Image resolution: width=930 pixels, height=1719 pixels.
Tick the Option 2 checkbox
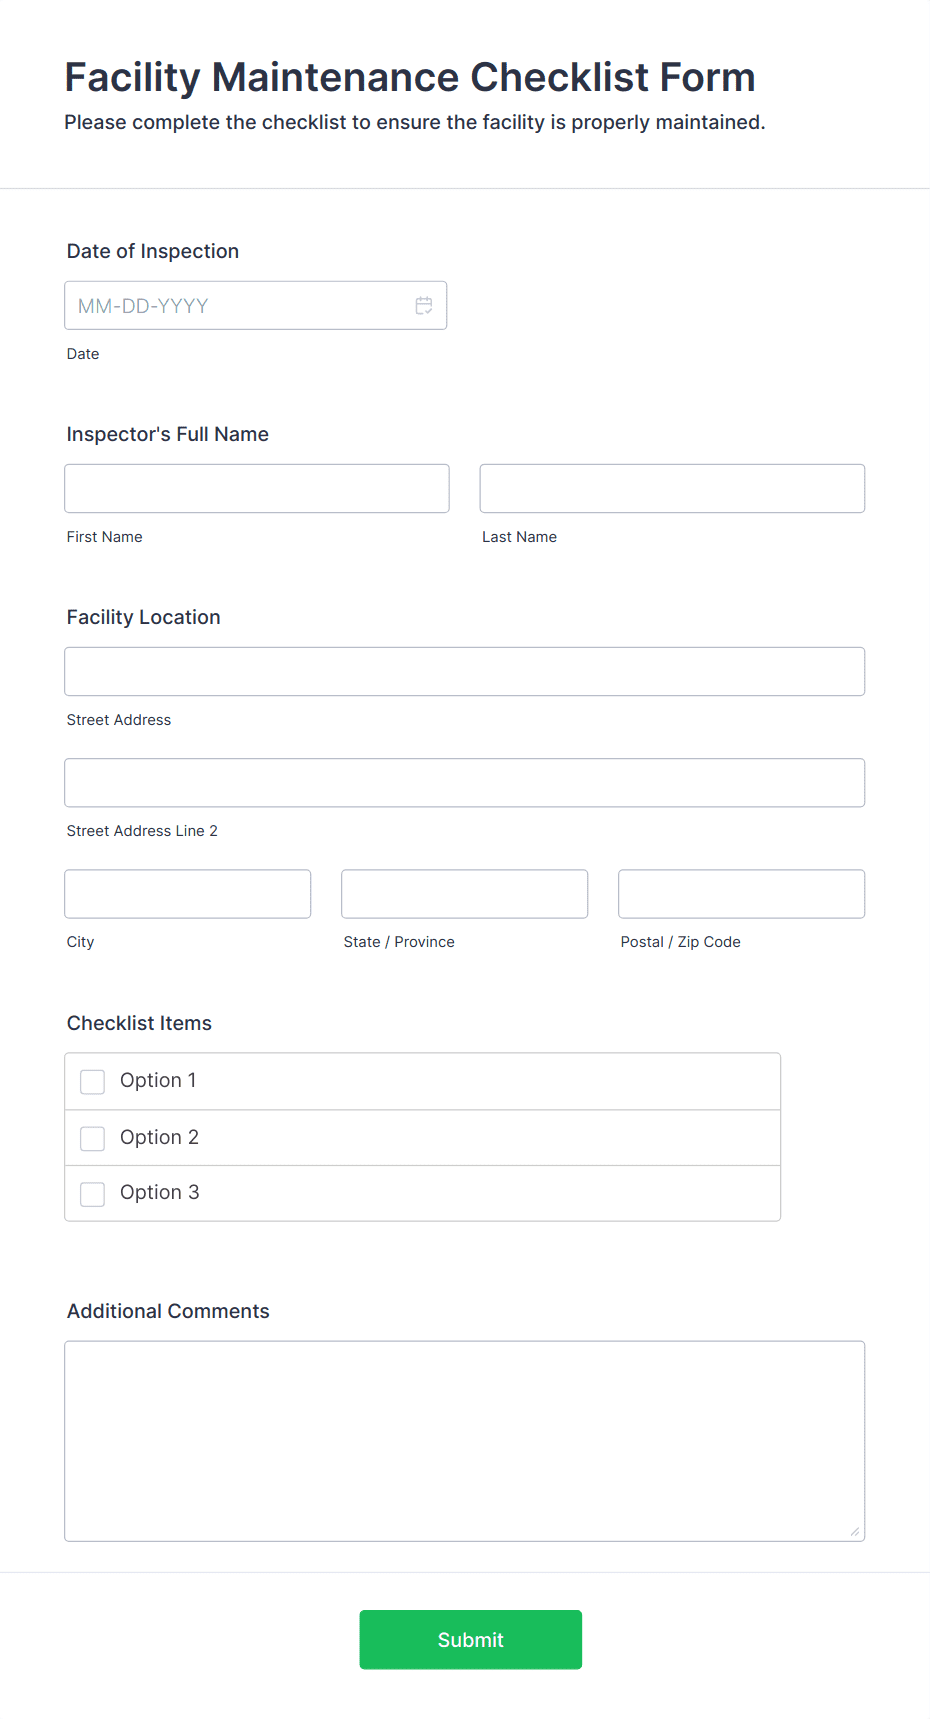[x=93, y=1139]
